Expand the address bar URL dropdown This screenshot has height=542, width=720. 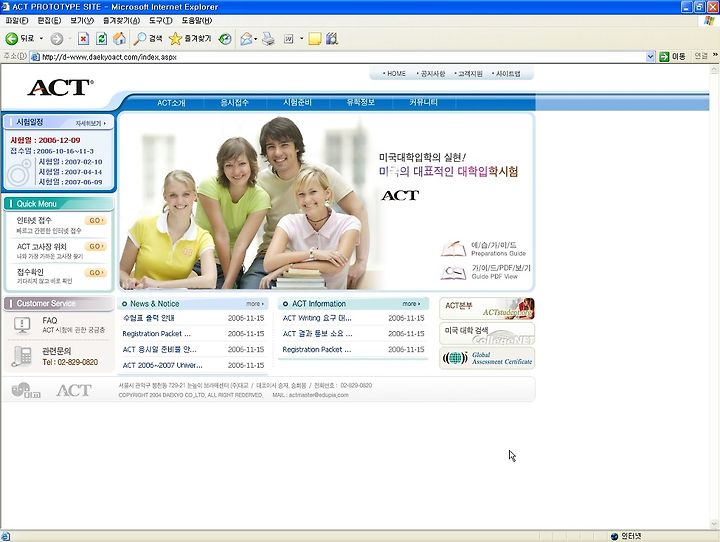click(x=650, y=56)
